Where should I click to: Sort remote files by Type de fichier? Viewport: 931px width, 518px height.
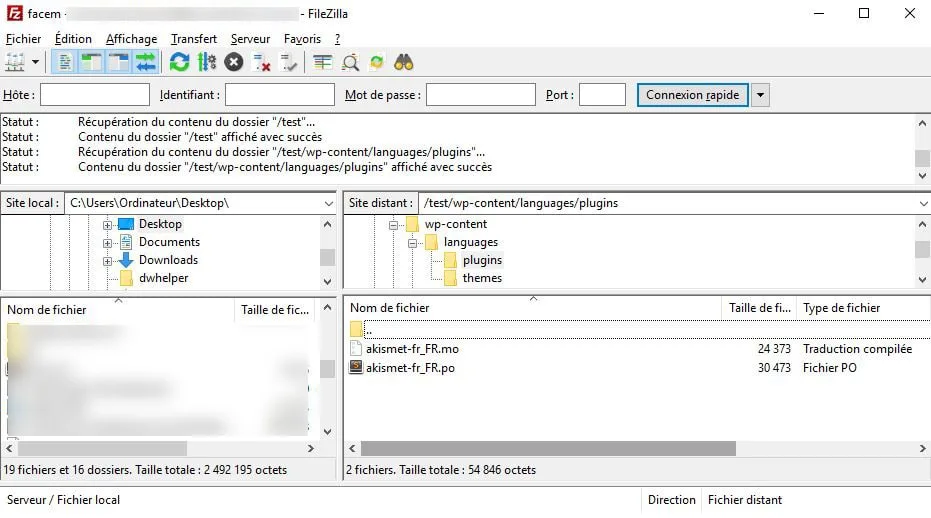coord(863,308)
